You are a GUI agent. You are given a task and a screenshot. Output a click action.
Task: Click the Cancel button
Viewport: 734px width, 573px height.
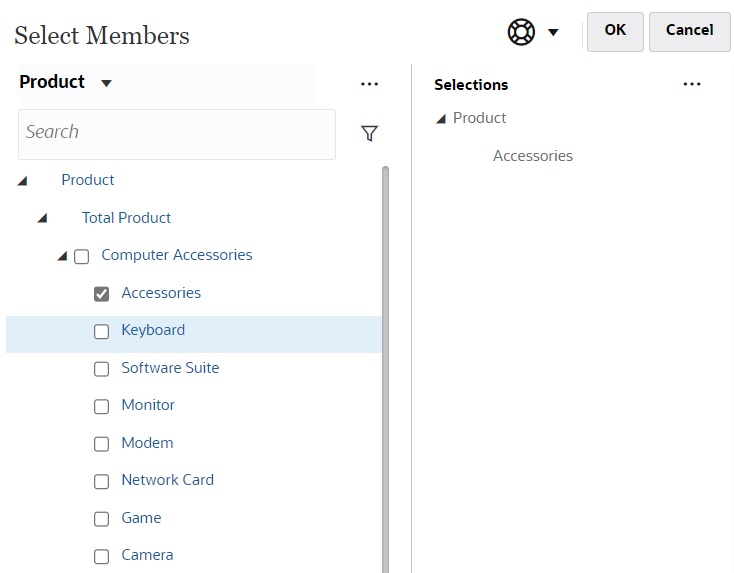click(x=689, y=31)
